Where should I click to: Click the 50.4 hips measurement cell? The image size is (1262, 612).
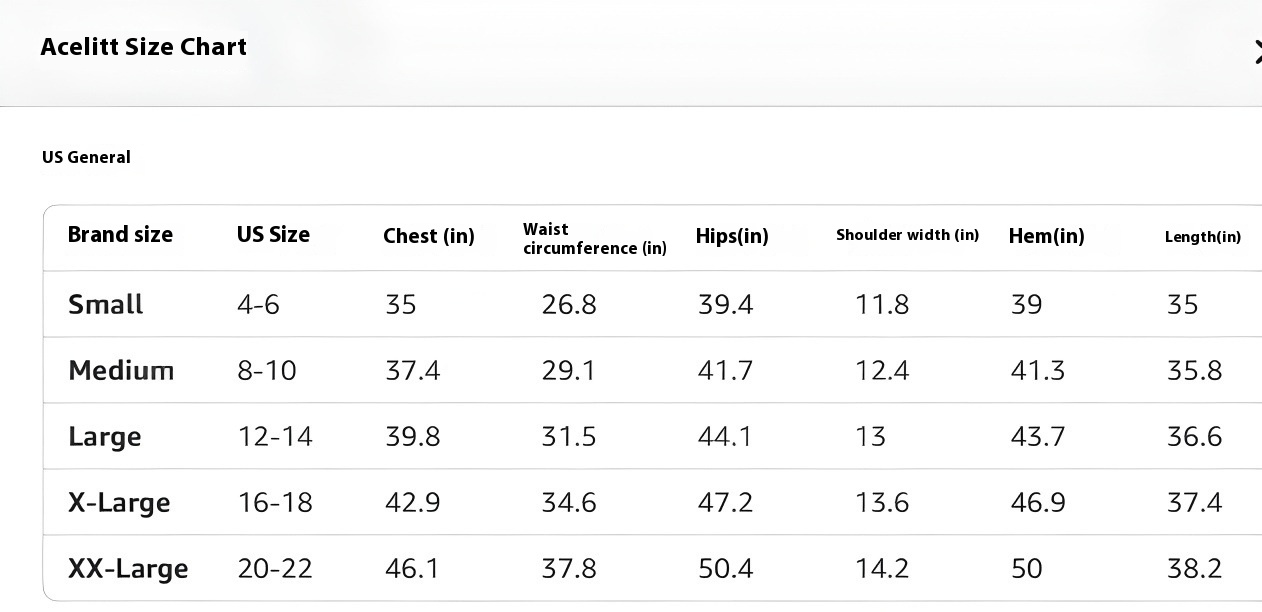(x=725, y=569)
